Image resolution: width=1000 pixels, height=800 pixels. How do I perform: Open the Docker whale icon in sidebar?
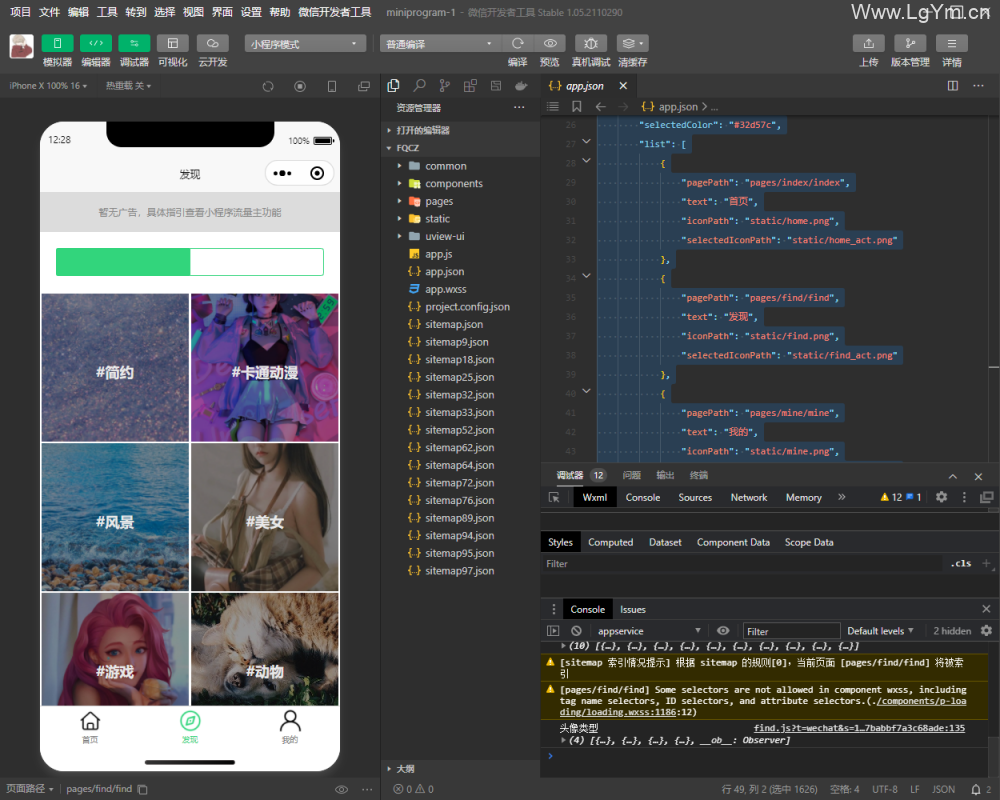(x=521, y=85)
